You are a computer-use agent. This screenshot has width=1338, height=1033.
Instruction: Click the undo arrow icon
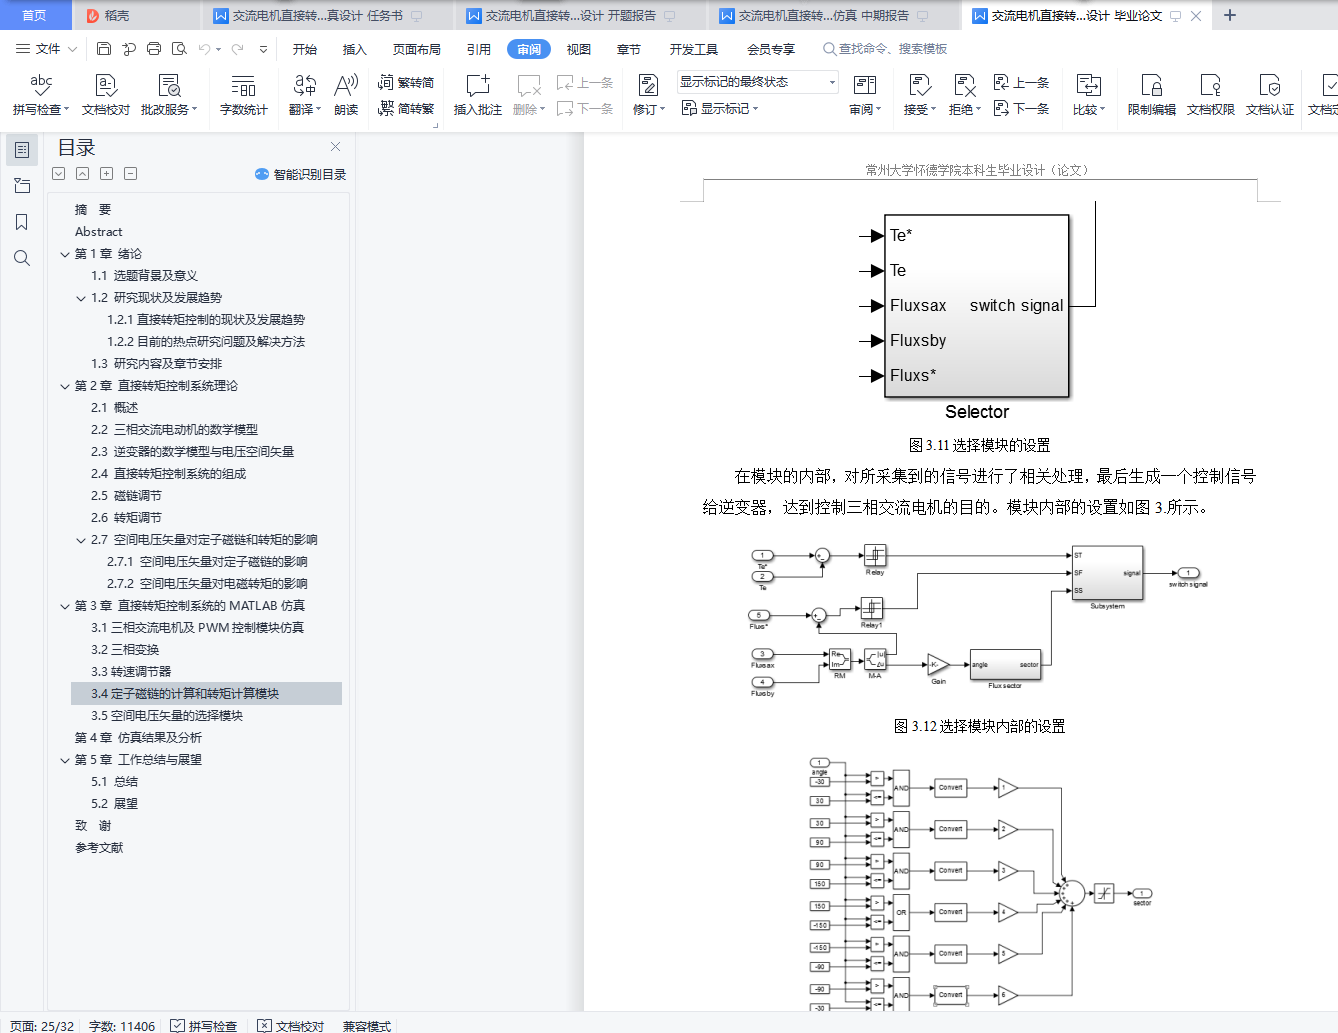pos(205,49)
